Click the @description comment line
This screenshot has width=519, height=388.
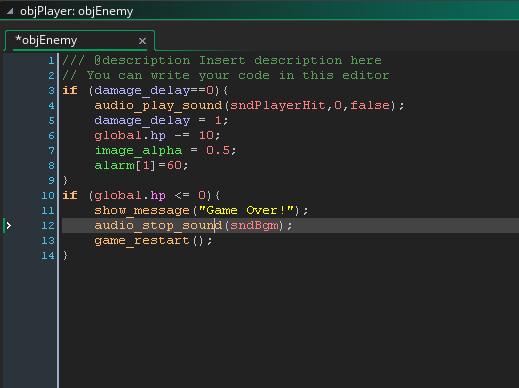click(x=222, y=61)
